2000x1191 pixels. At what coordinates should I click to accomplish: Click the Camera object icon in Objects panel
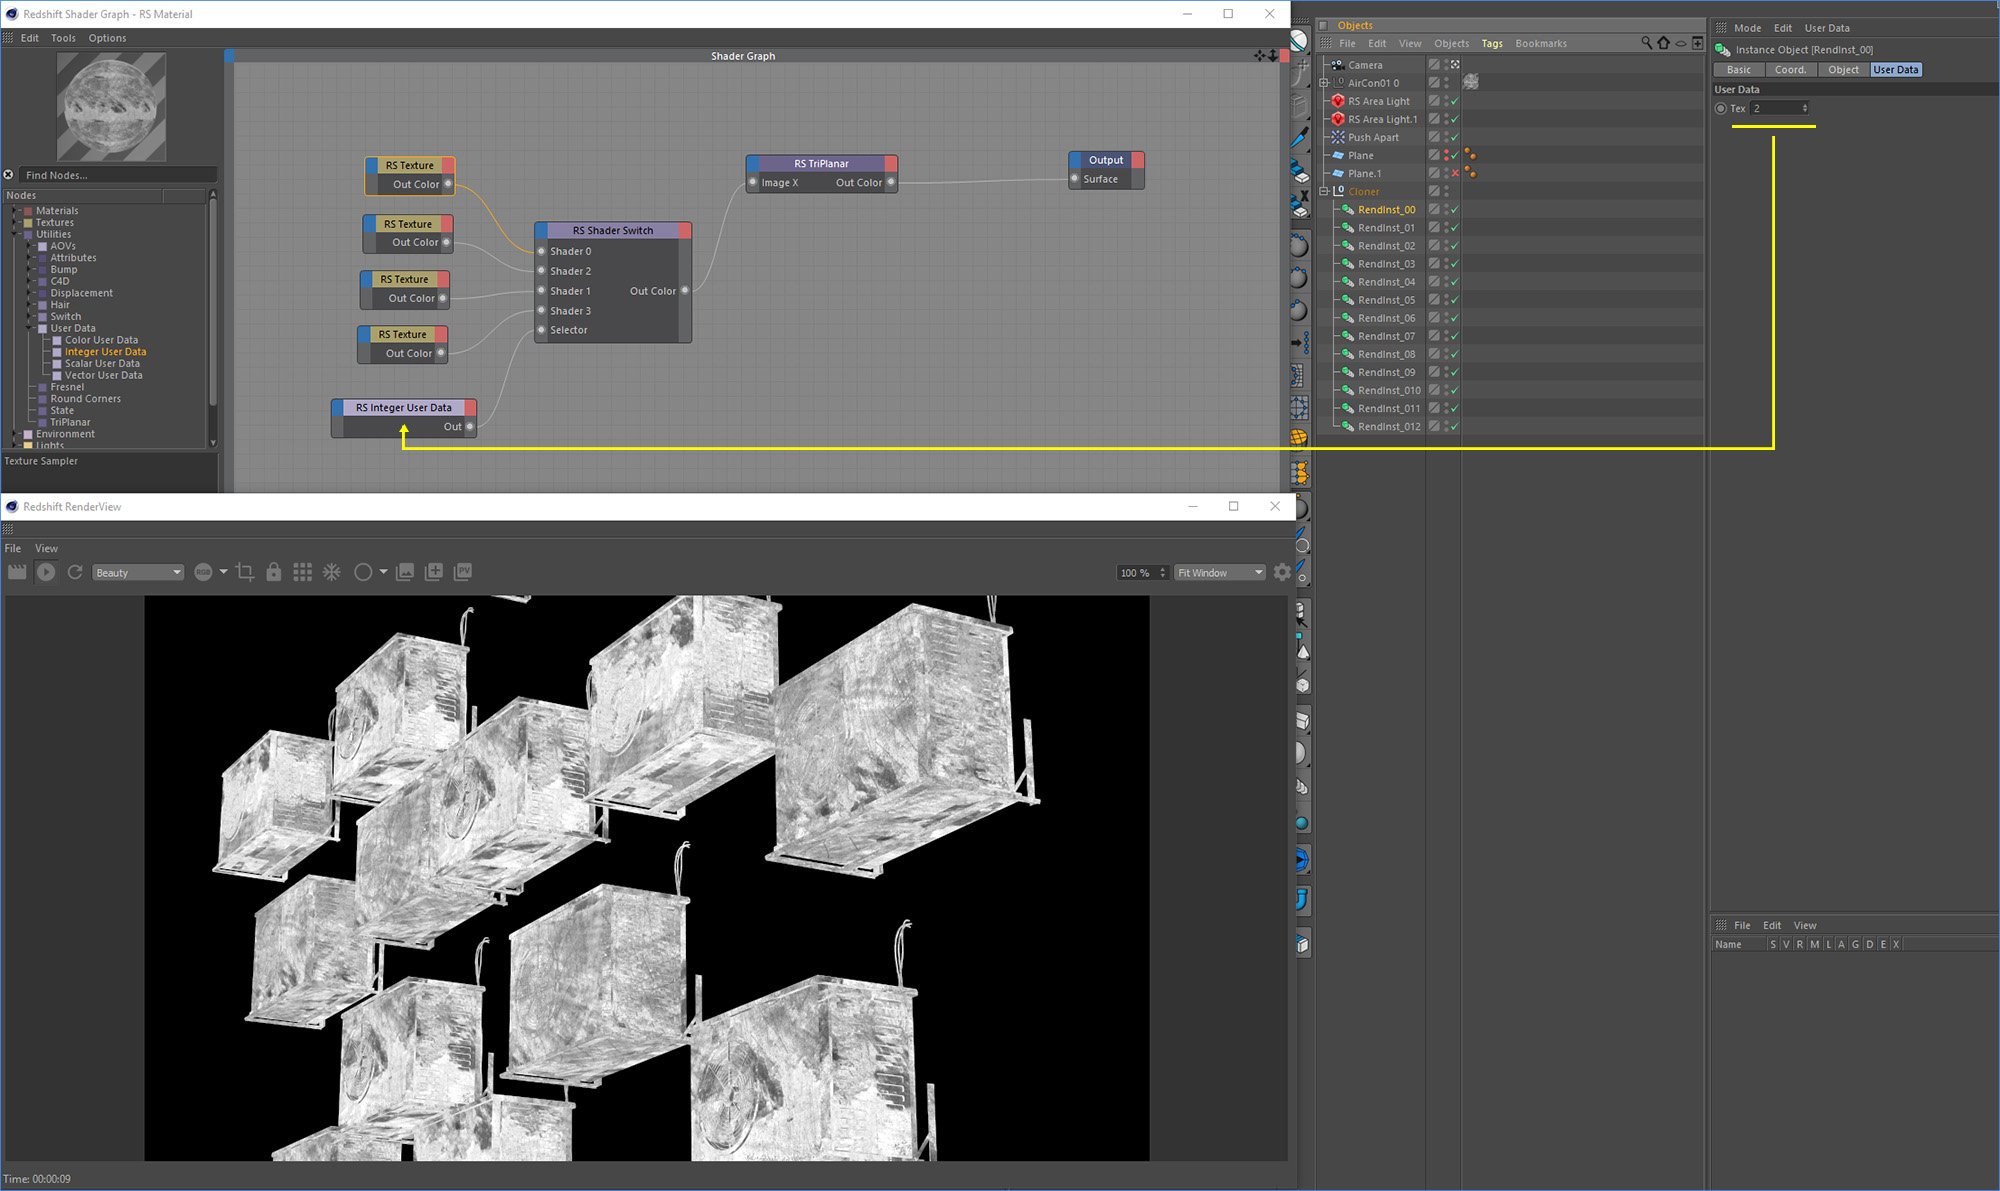click(1337, 64)
